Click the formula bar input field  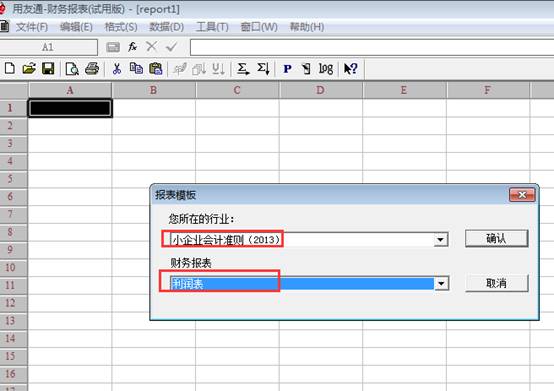[x=372, y=47]
